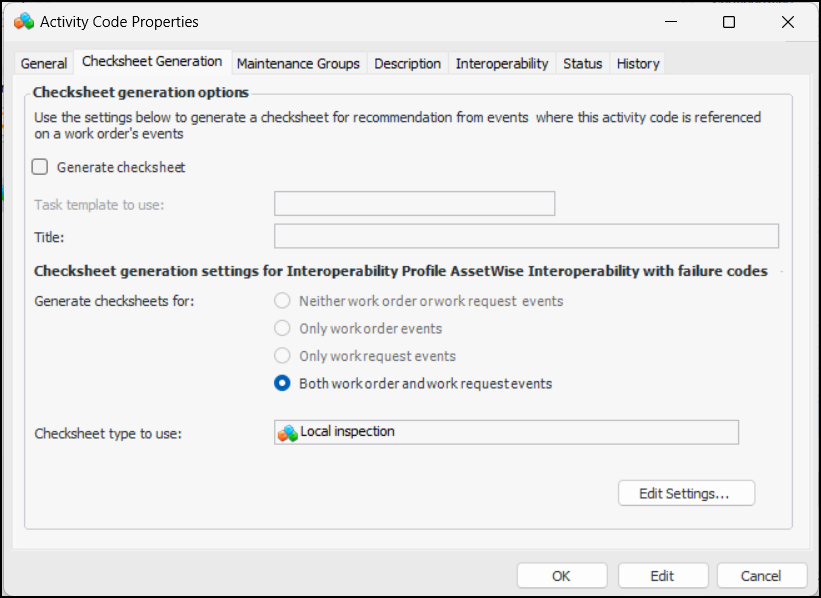This screenshot has width=821, height=598.
Task: Open the Maintenance Groups tab
Action: click(298, 64)
